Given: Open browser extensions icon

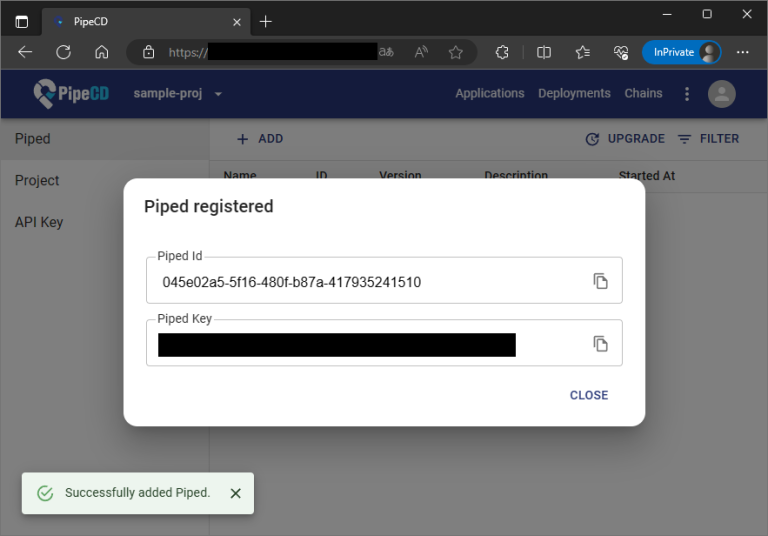Looking at the screenshot, I should click(x=503, y=52).
